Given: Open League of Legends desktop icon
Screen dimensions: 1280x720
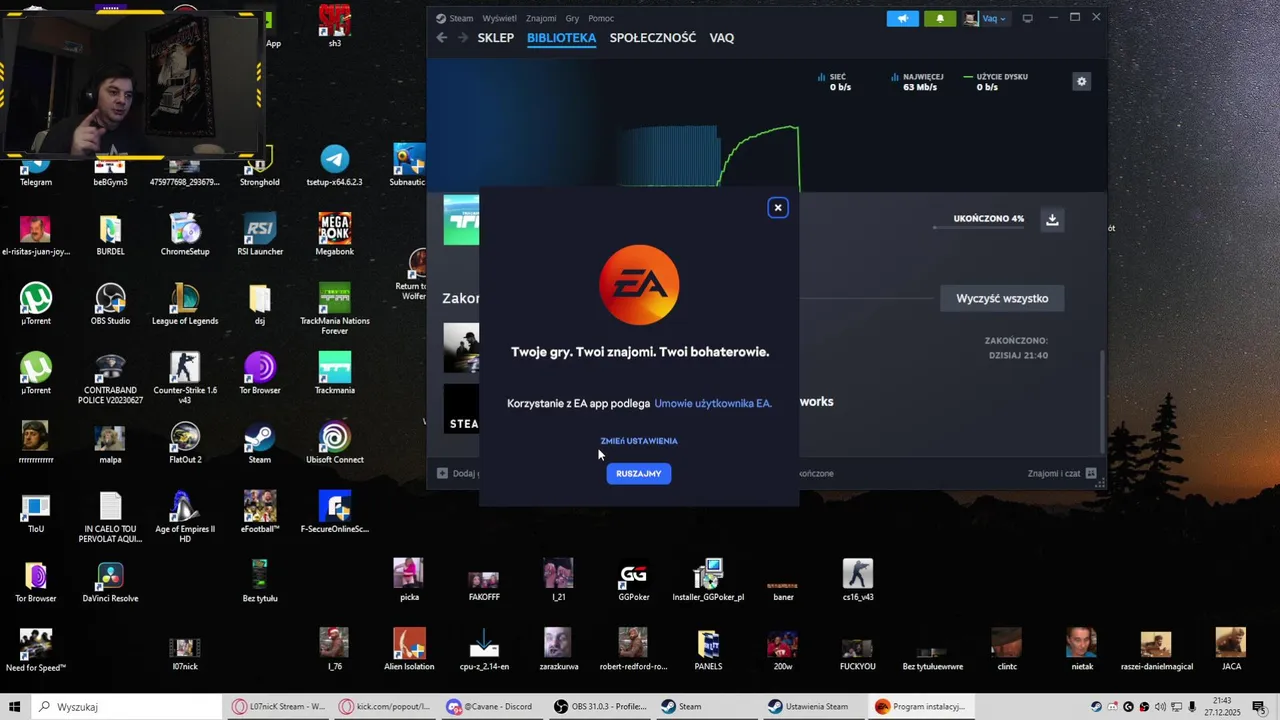Looking at the screenshot, I should pyautogui.click(x=185, y=304).
